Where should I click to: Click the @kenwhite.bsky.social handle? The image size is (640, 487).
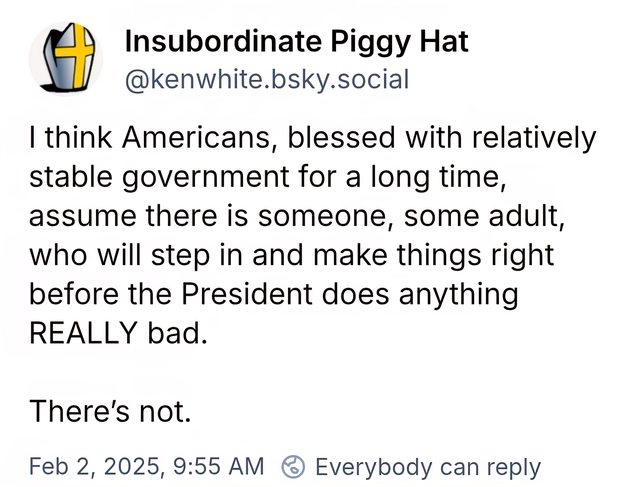click(x=265, y=80)
